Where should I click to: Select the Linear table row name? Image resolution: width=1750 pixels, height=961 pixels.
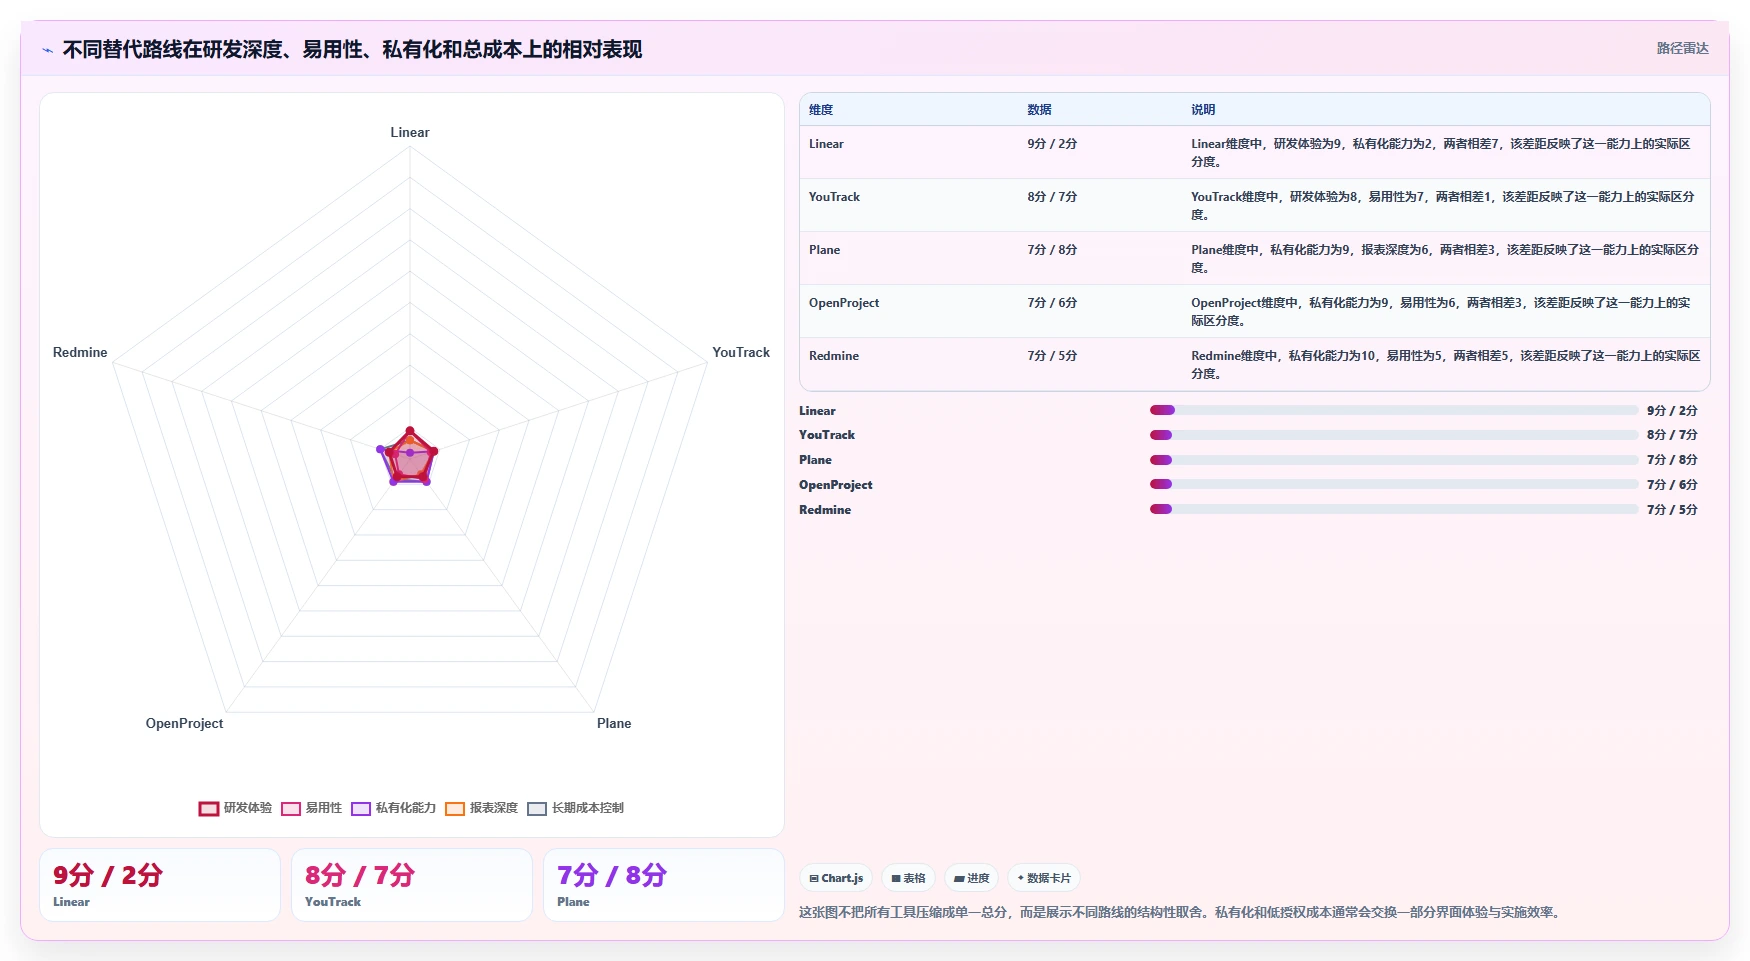coord(826,144)
